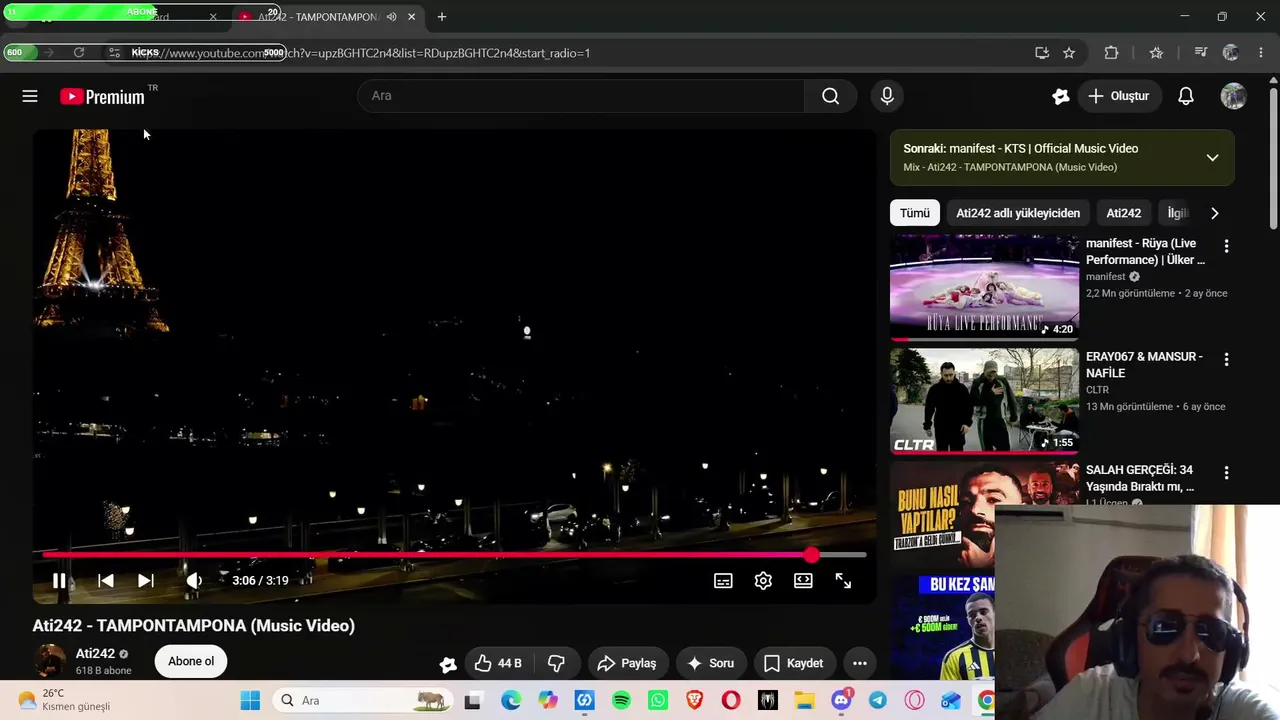This screenshot has height=720, width=1280.
Task: Mute the video volume
Action: tap(194, 580)
